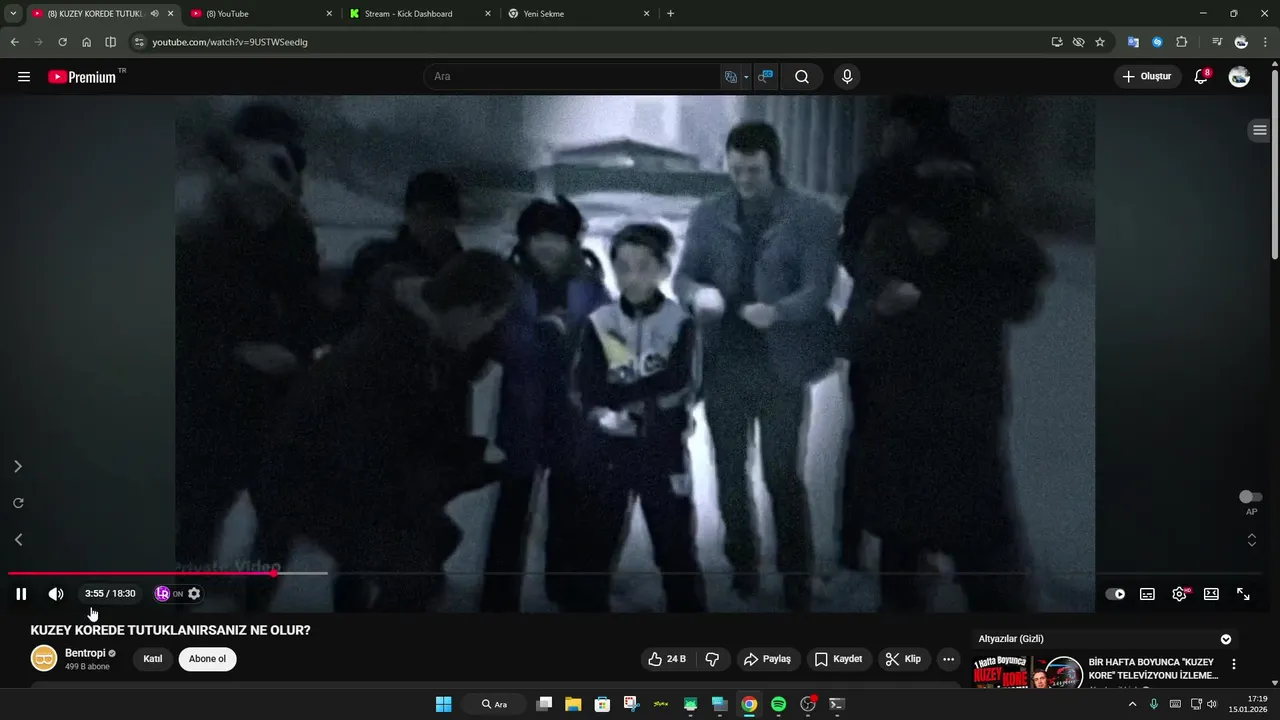
Task: Open the subtitle panel list icon
Action: 1260,131
